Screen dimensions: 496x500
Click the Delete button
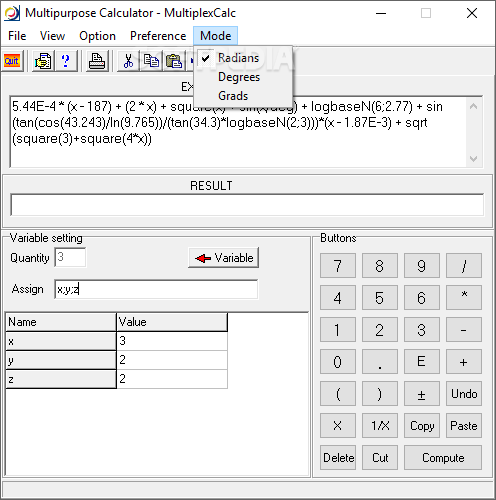click(x=338, y=458)
